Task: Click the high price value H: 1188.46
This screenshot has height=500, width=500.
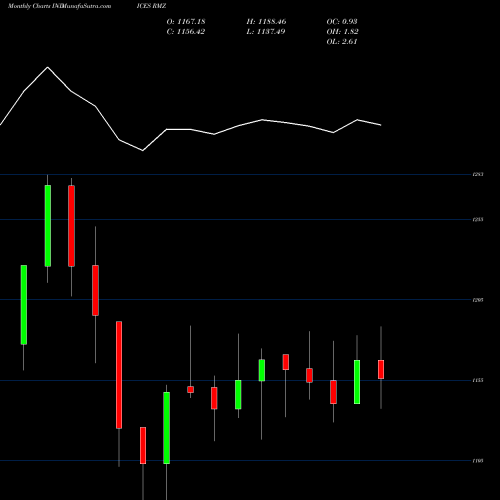Action: click(266, 22)
